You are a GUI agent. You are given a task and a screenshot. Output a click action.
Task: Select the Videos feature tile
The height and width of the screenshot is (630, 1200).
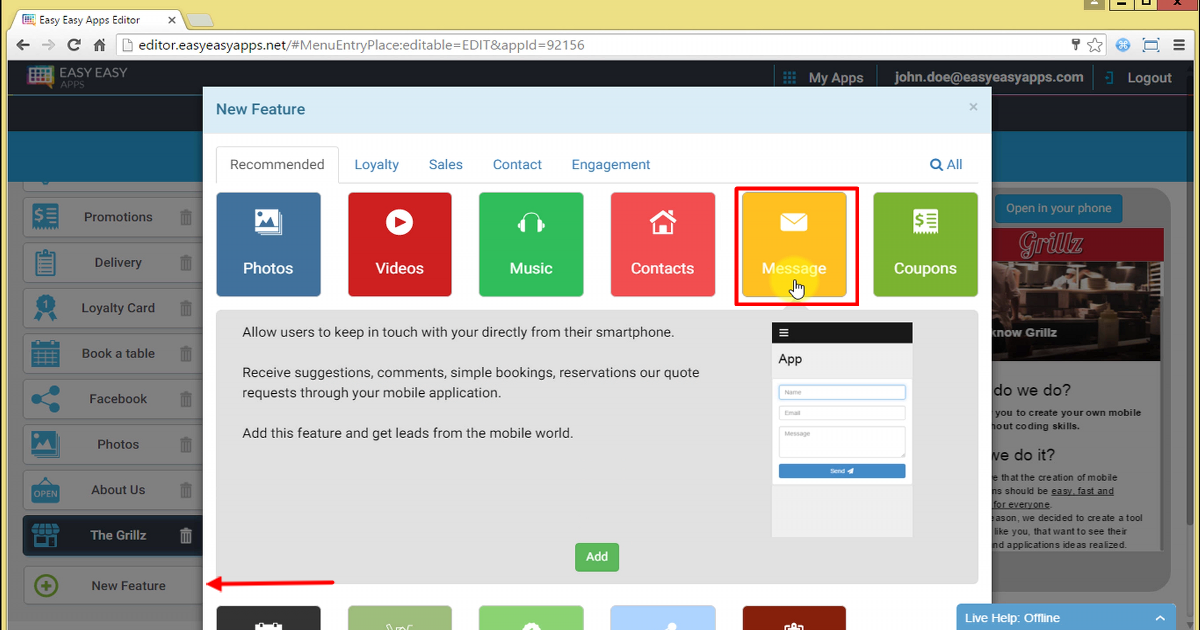pyautogui.click(x=399, y=245)
